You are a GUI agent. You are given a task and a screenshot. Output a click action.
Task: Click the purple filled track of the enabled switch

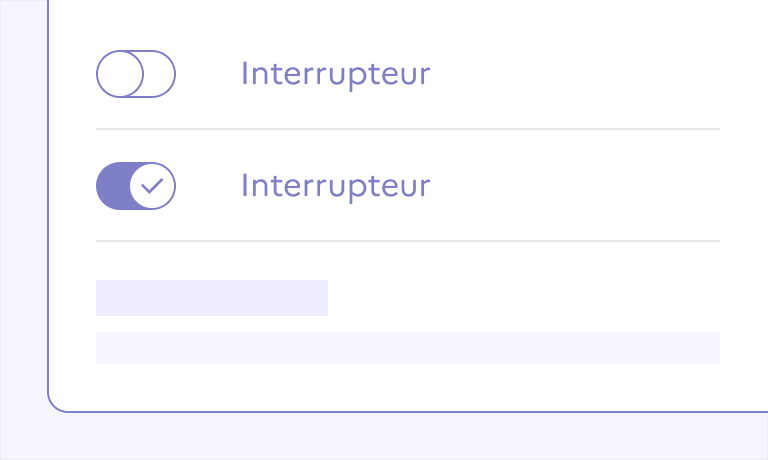[x=112, y=186]
